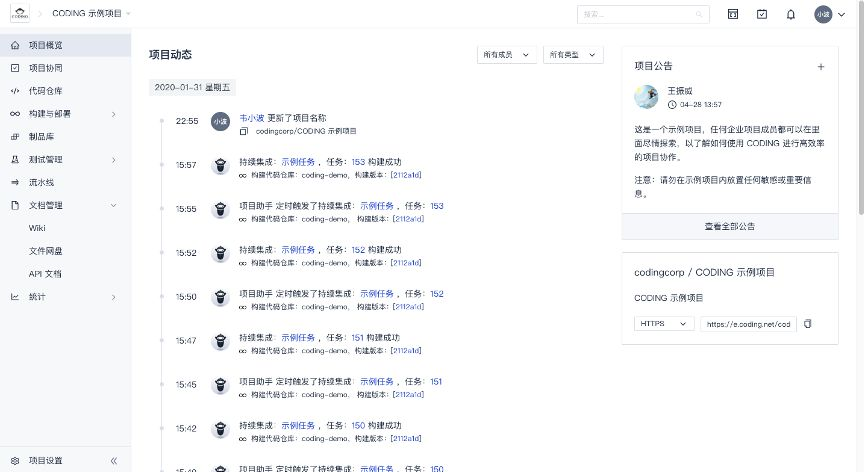Click the 小波 avatar at 22:55 entry

point(220,121)
